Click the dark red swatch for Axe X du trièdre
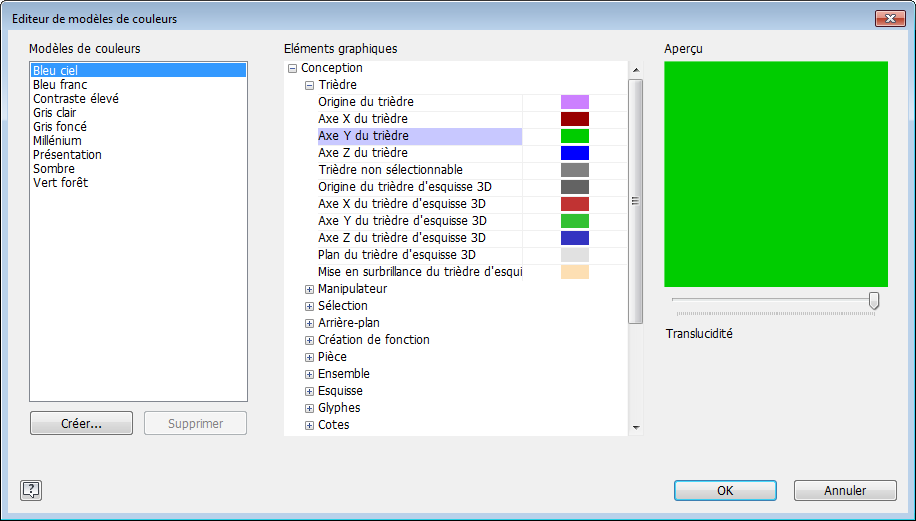The height and width of the screenshot is (521, 916). (575, 119)
